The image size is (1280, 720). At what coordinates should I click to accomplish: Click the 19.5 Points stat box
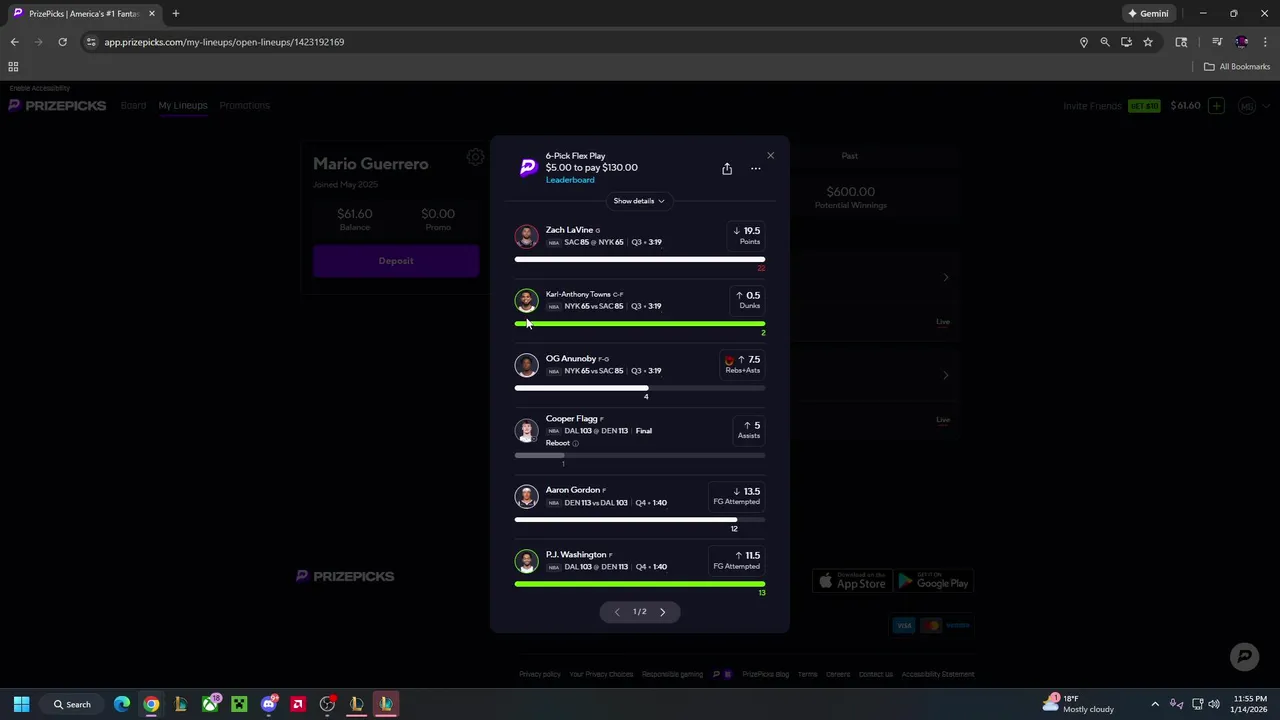747,236
